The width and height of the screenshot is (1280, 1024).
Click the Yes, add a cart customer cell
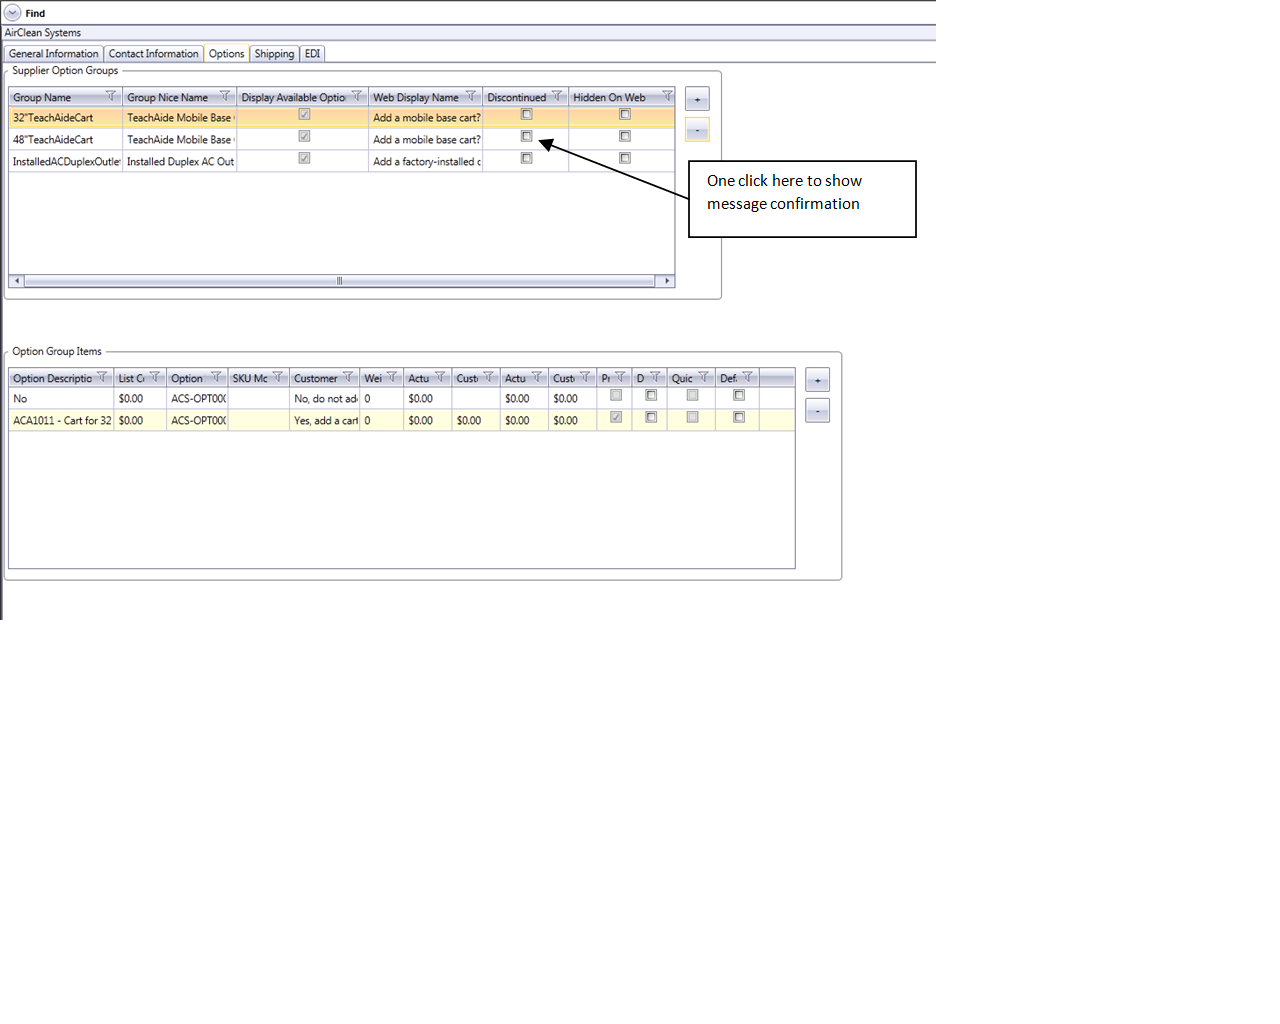325,421
